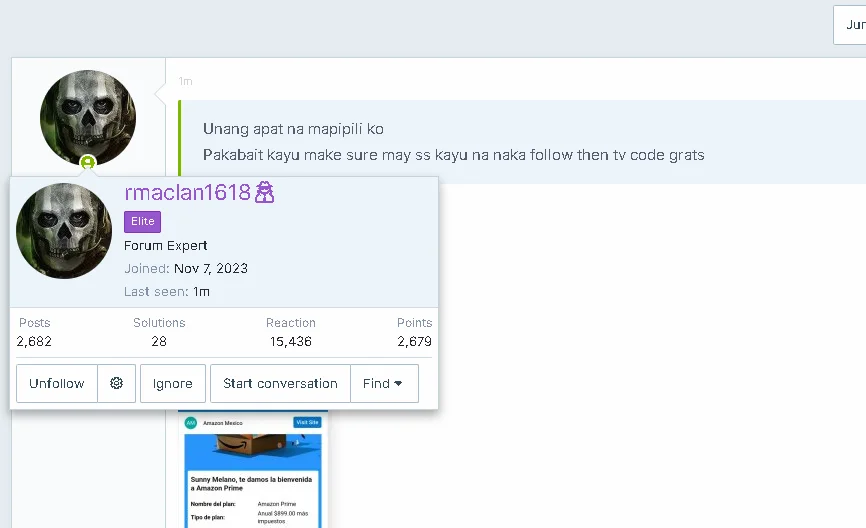Screen dimensions: 866x528
Task: Open the Amazon Prime screenshot attachment
Action: tap(253, 469)
